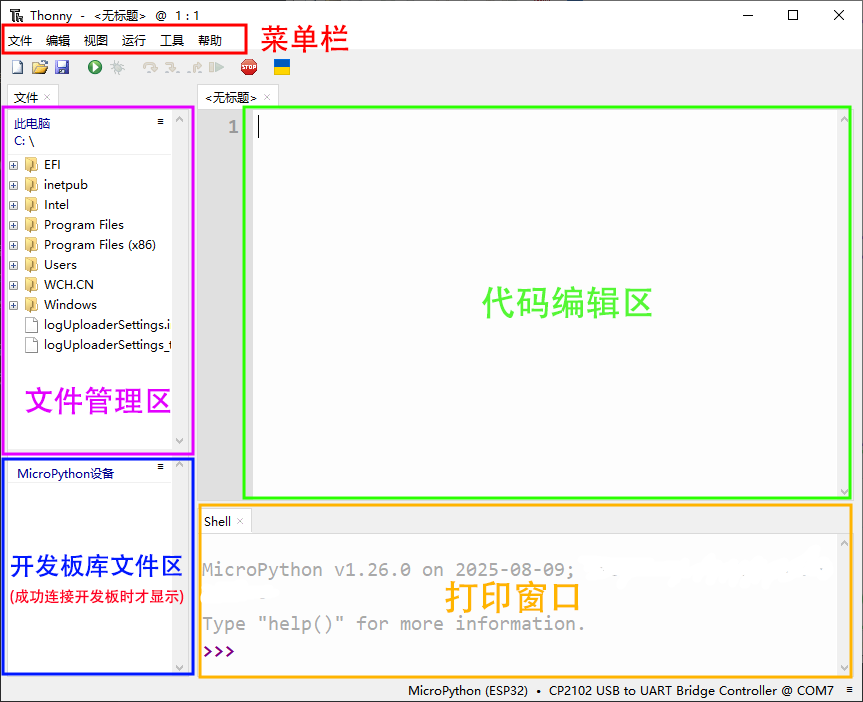This screenshot has height=702, width=863.
Task: Open the status bar hamburger menu
Action: point(849,689)
